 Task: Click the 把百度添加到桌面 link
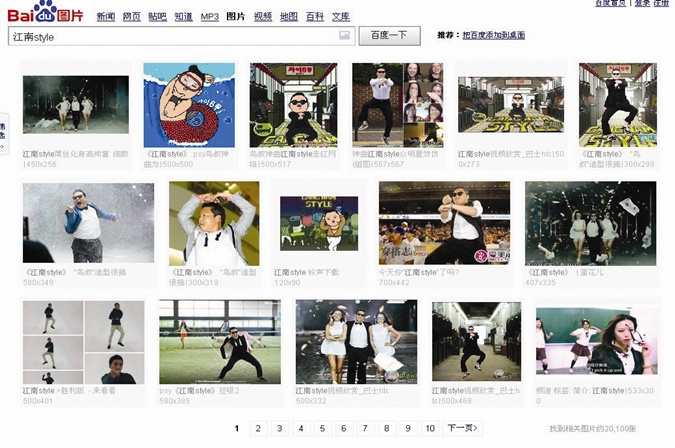pyautogui.click(x=494, y=35)
